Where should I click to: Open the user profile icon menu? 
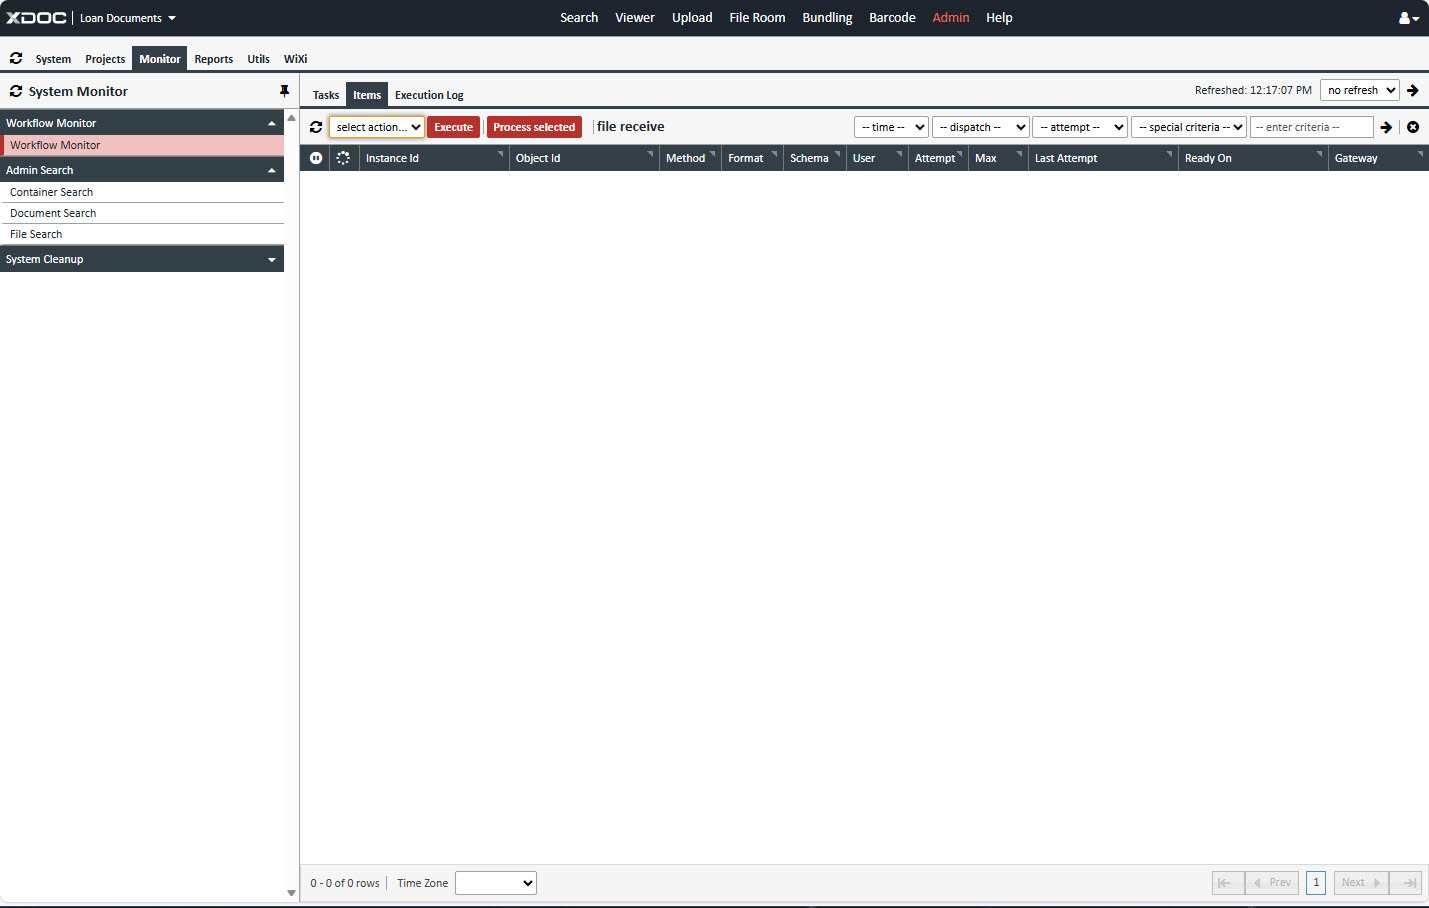coord(1408,18)
